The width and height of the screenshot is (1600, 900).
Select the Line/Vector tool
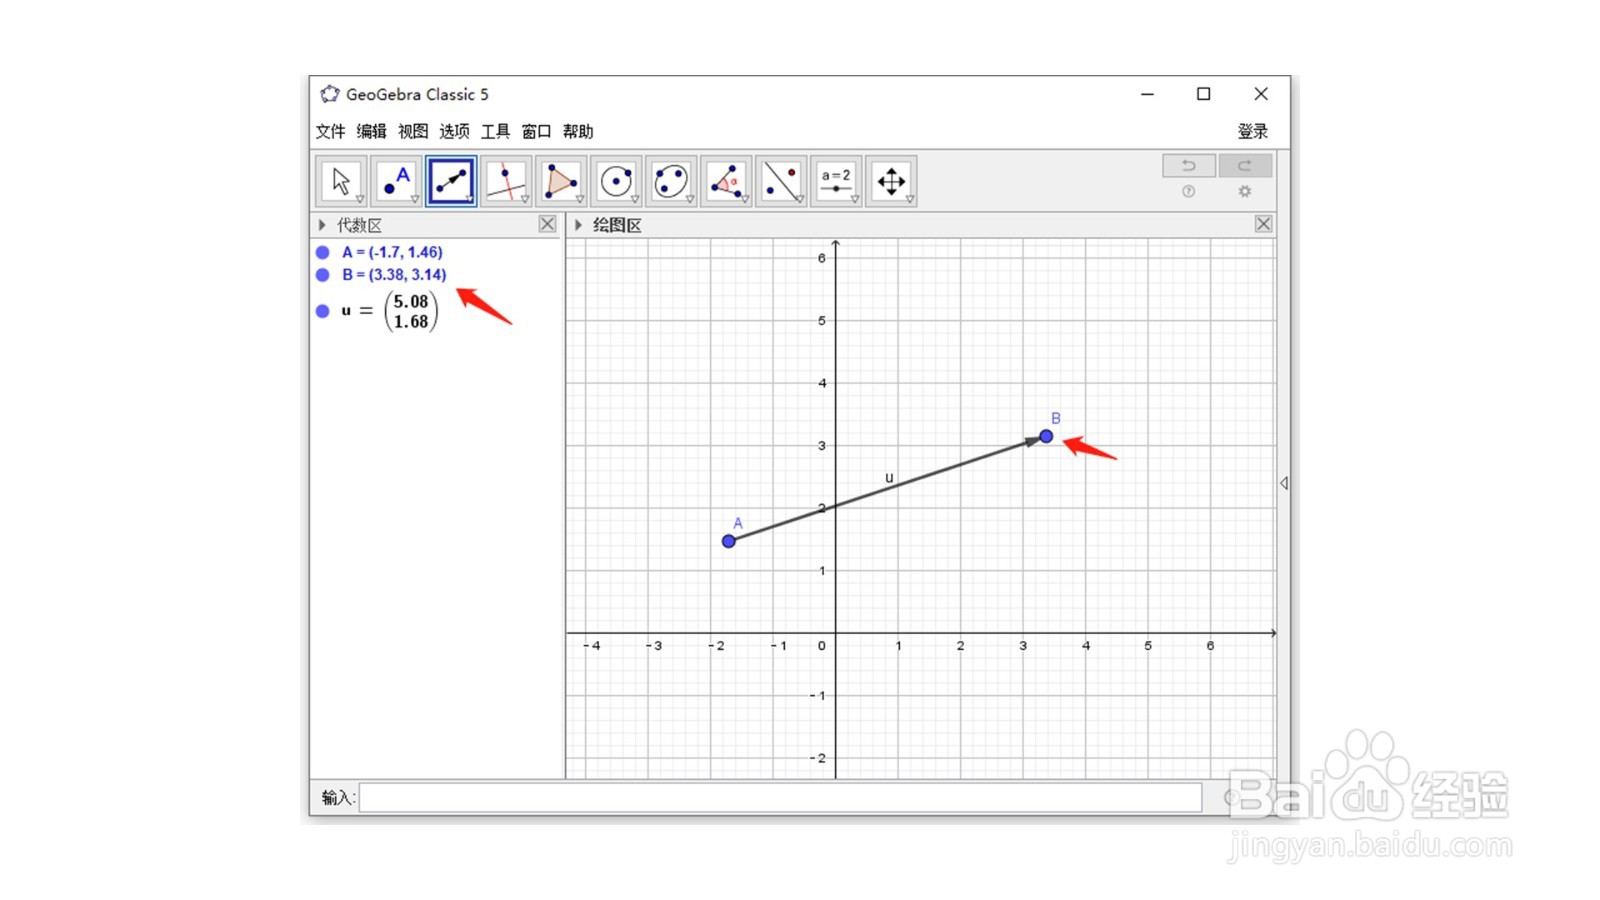point(451,181)
